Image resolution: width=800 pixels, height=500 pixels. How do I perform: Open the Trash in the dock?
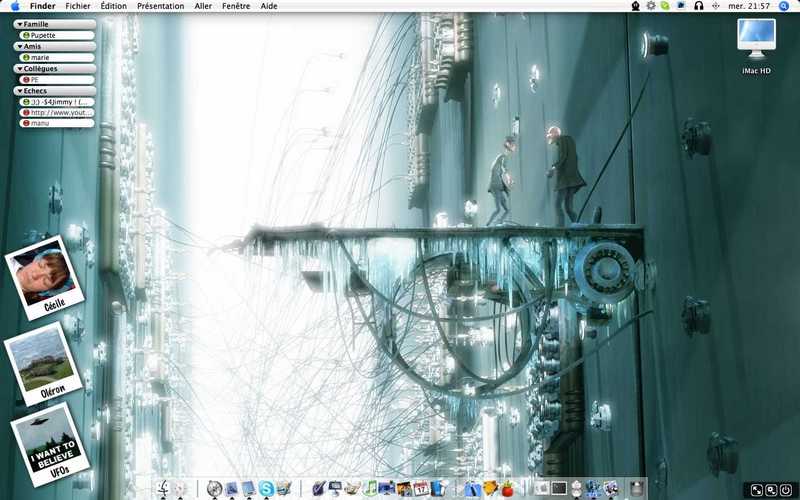(636, 488)
